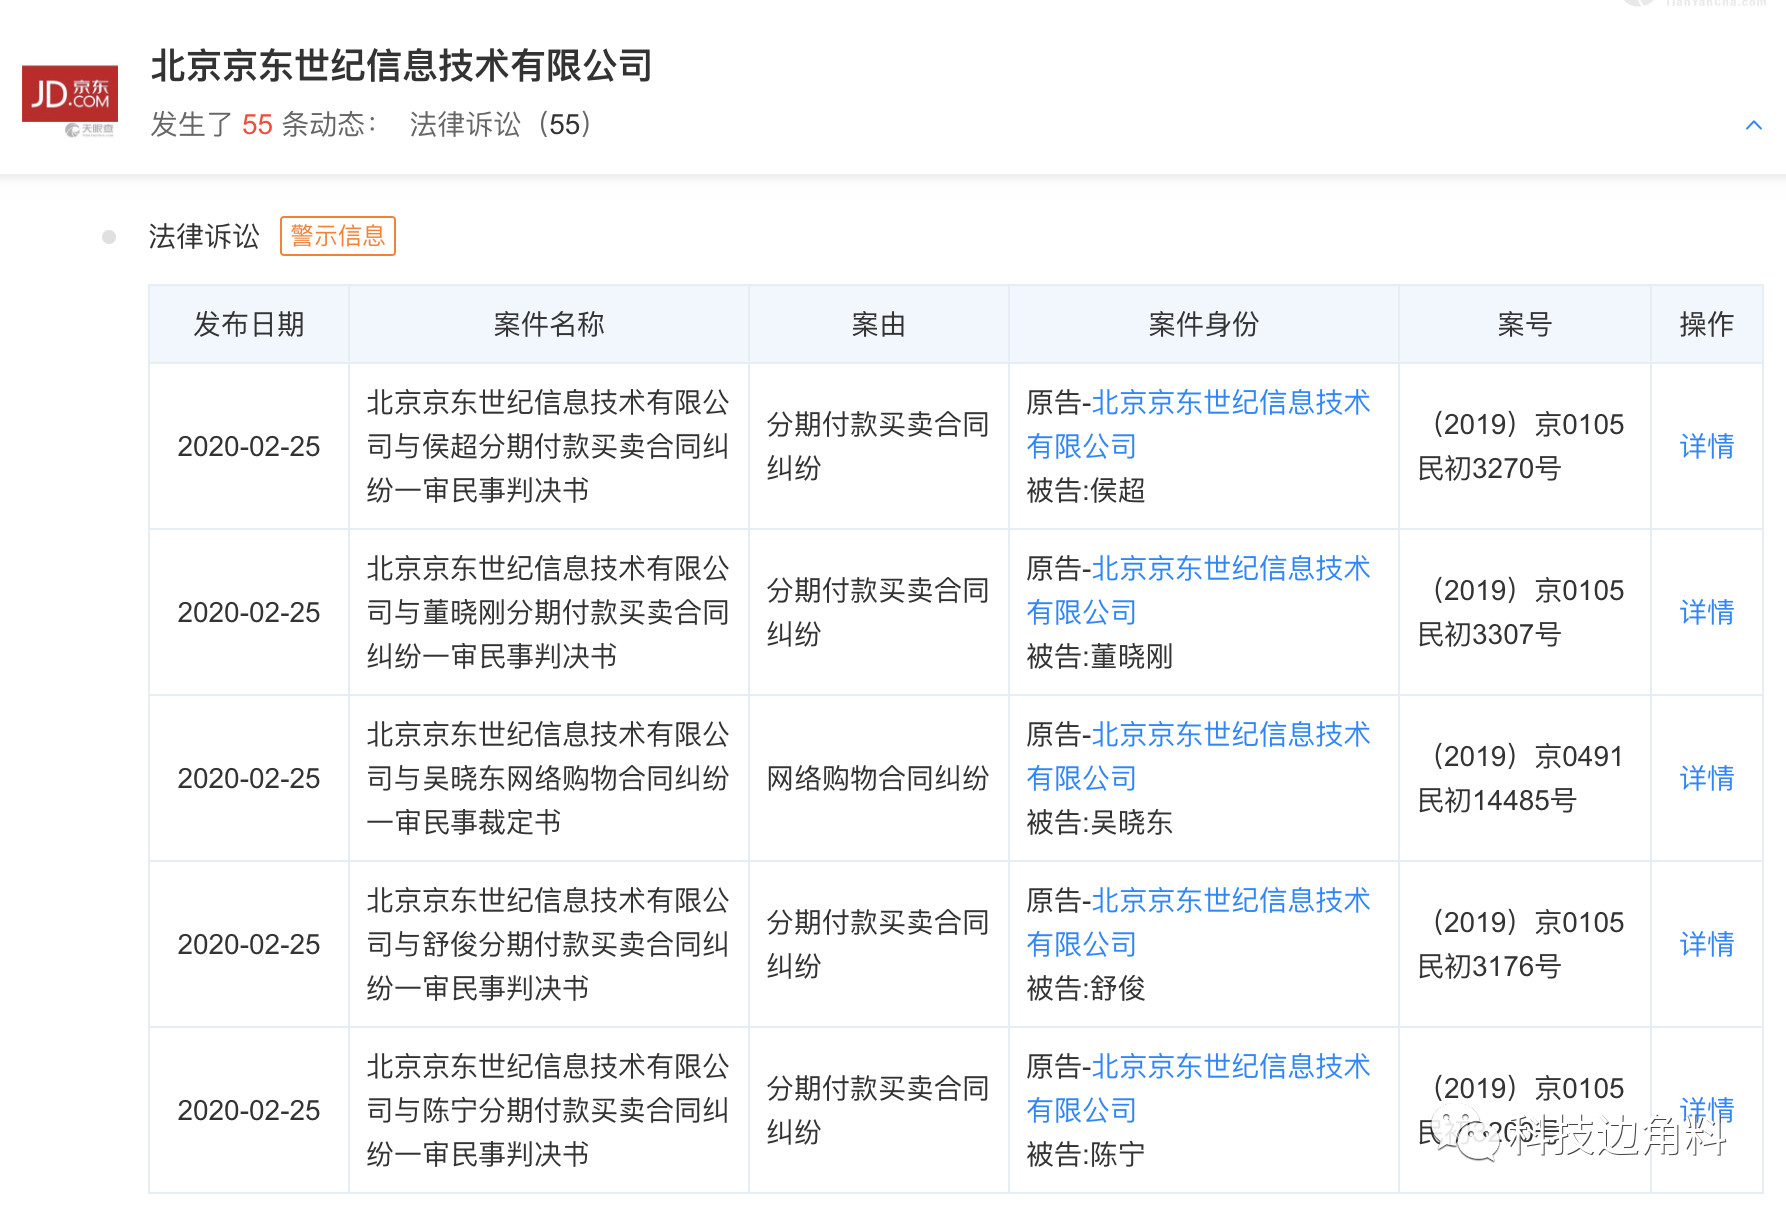Open the plaintiff company link in the 吴晓东 row

pos(1198,756)
